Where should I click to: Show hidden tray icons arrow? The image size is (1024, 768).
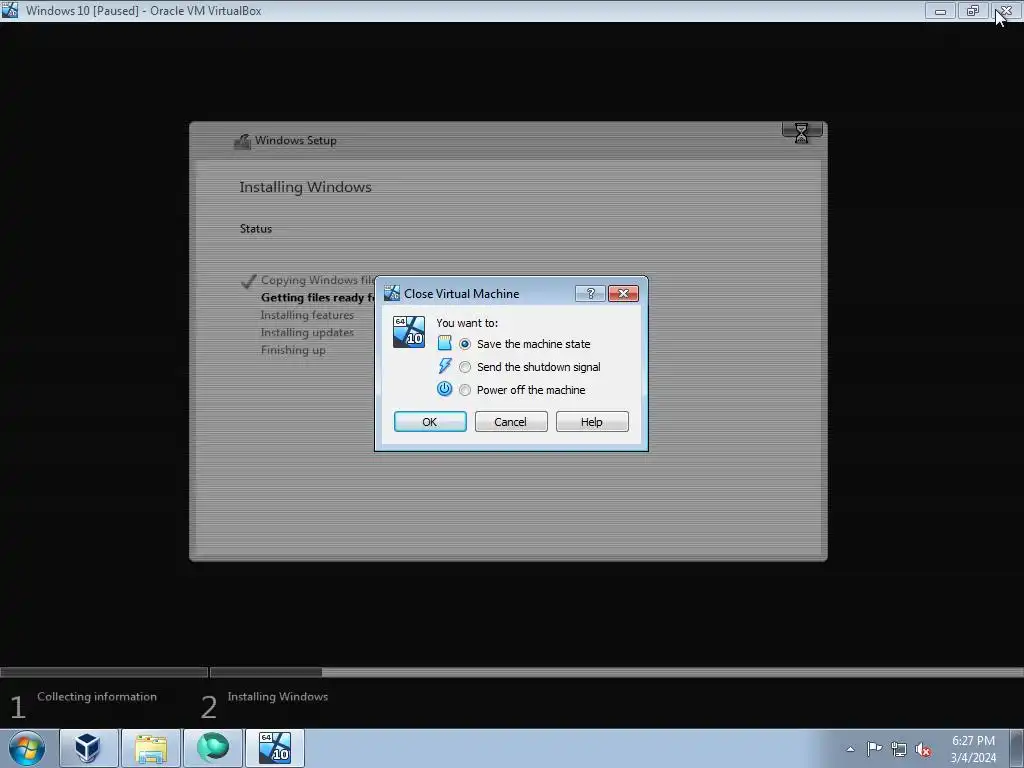coord(850,749)
